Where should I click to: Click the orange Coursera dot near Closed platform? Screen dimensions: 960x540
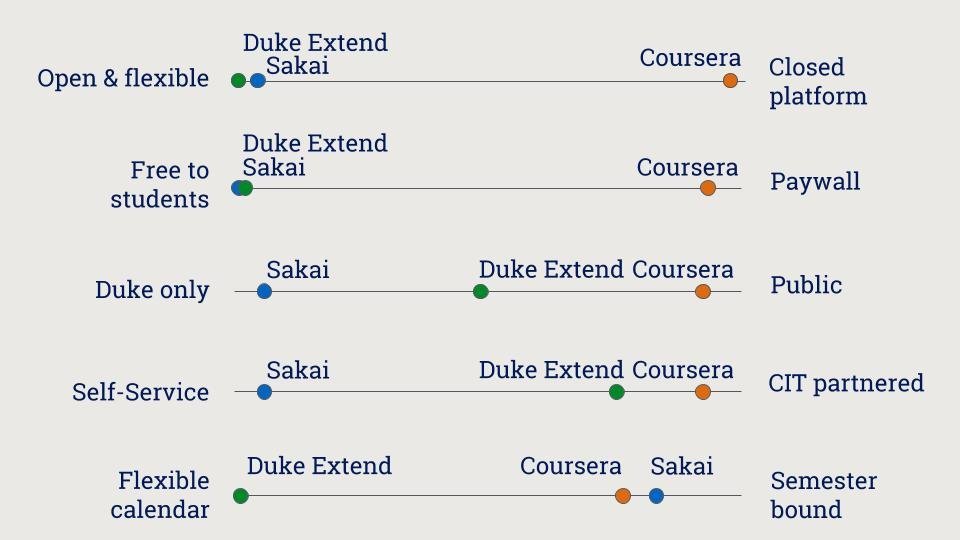point(730,81)
